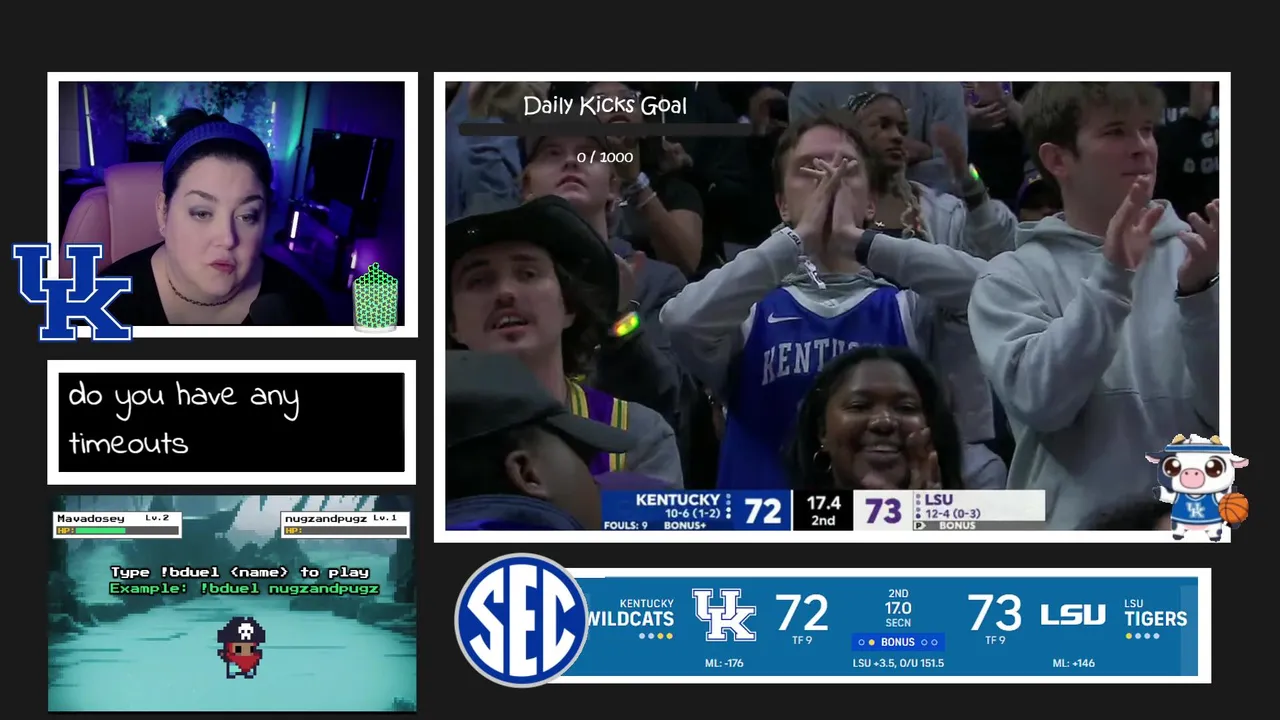Viewport: 1280px width, 720px height.
Task: Click the 17.4 game clock in the broadcast
Action: pyautogui.click(x=823, y=503)
